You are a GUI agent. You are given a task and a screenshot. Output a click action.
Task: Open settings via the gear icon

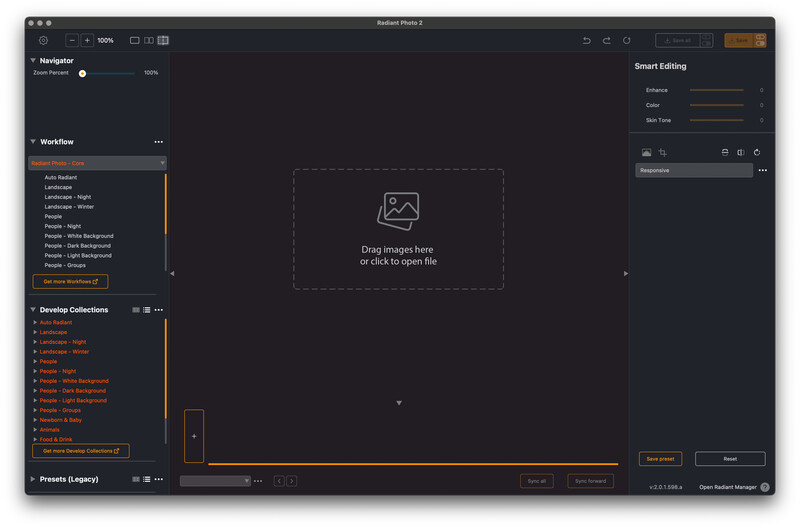point(43,40)
